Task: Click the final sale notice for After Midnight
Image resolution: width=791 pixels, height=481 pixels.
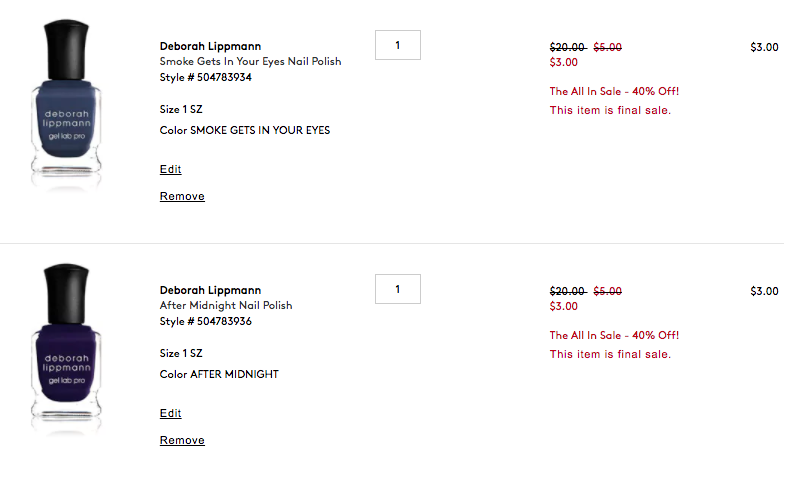Action: coord(610,354)
